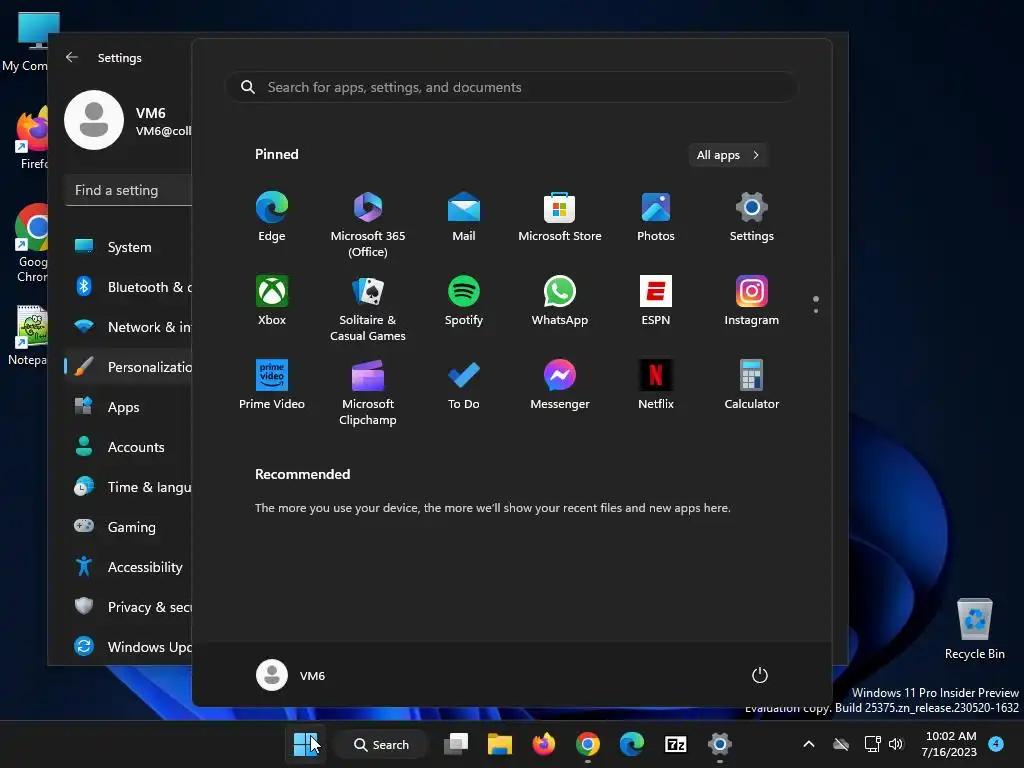Switch to next pinned apps page dots
Image resolution: width=1024 pixels, height=768 pixels.
point(816,304)
